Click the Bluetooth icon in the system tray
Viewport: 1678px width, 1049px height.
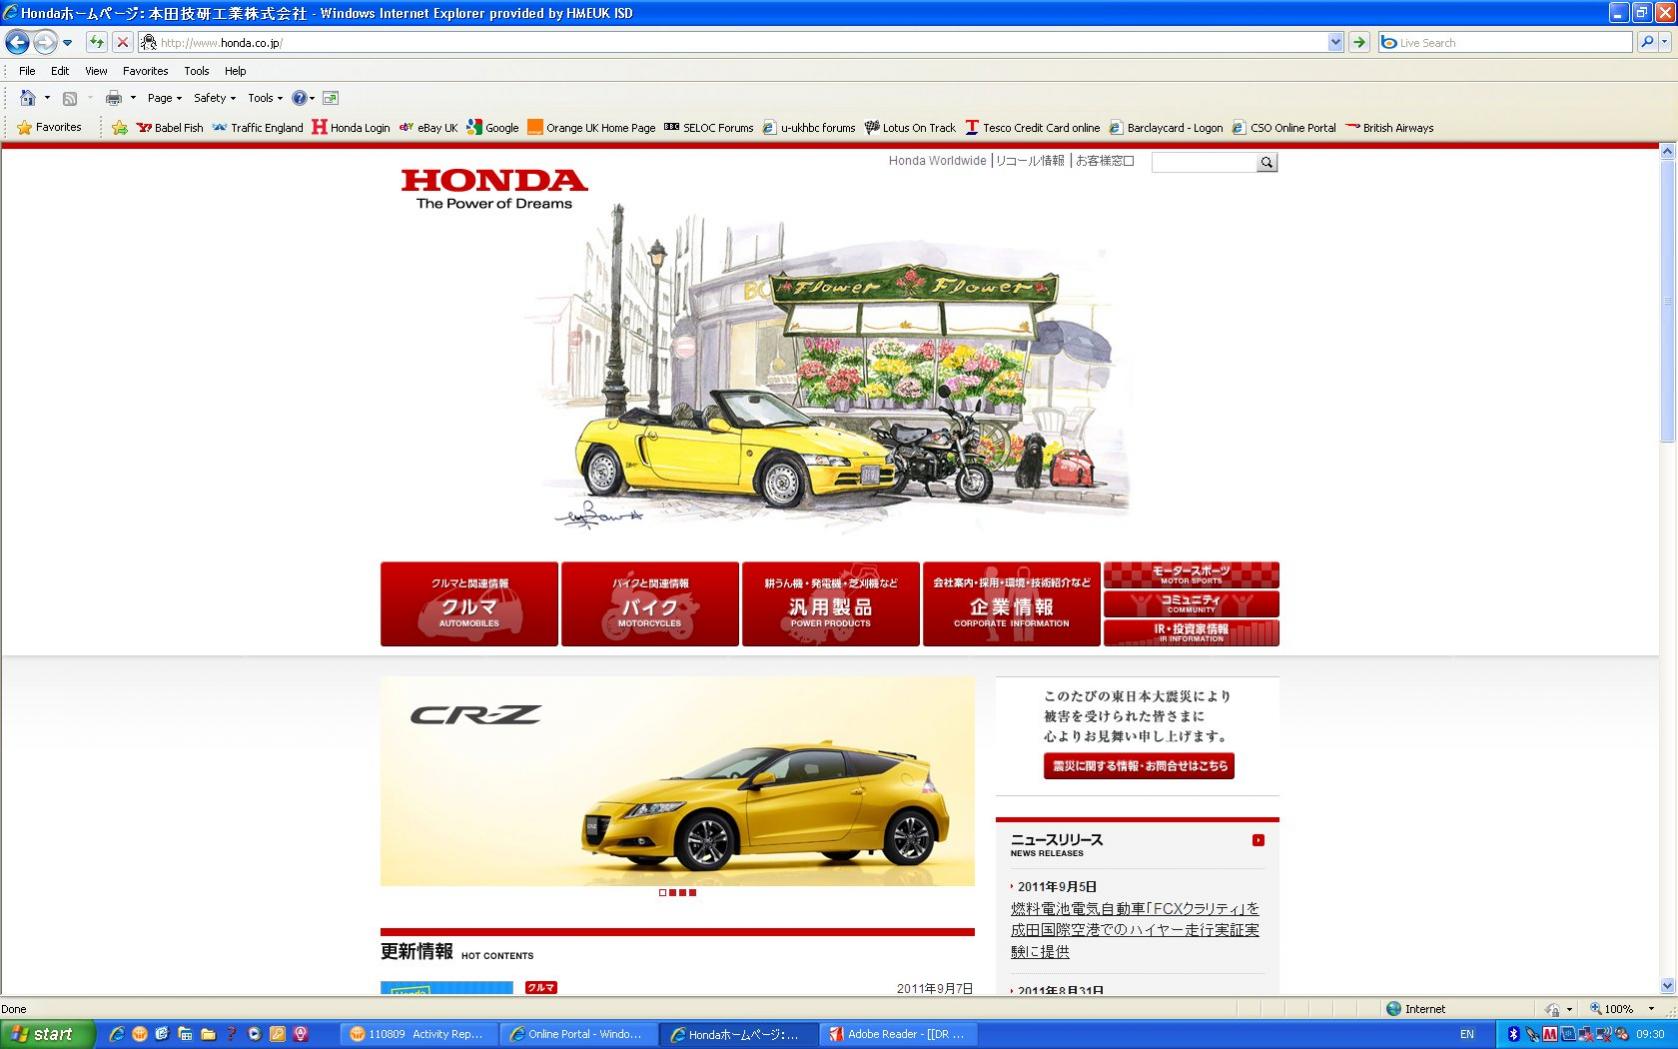coord(1513,1034)
